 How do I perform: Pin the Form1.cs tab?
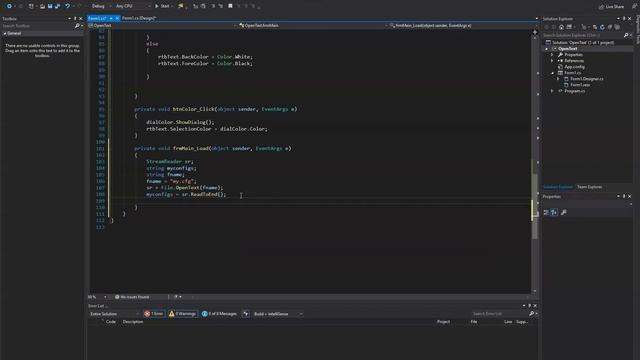111,18
